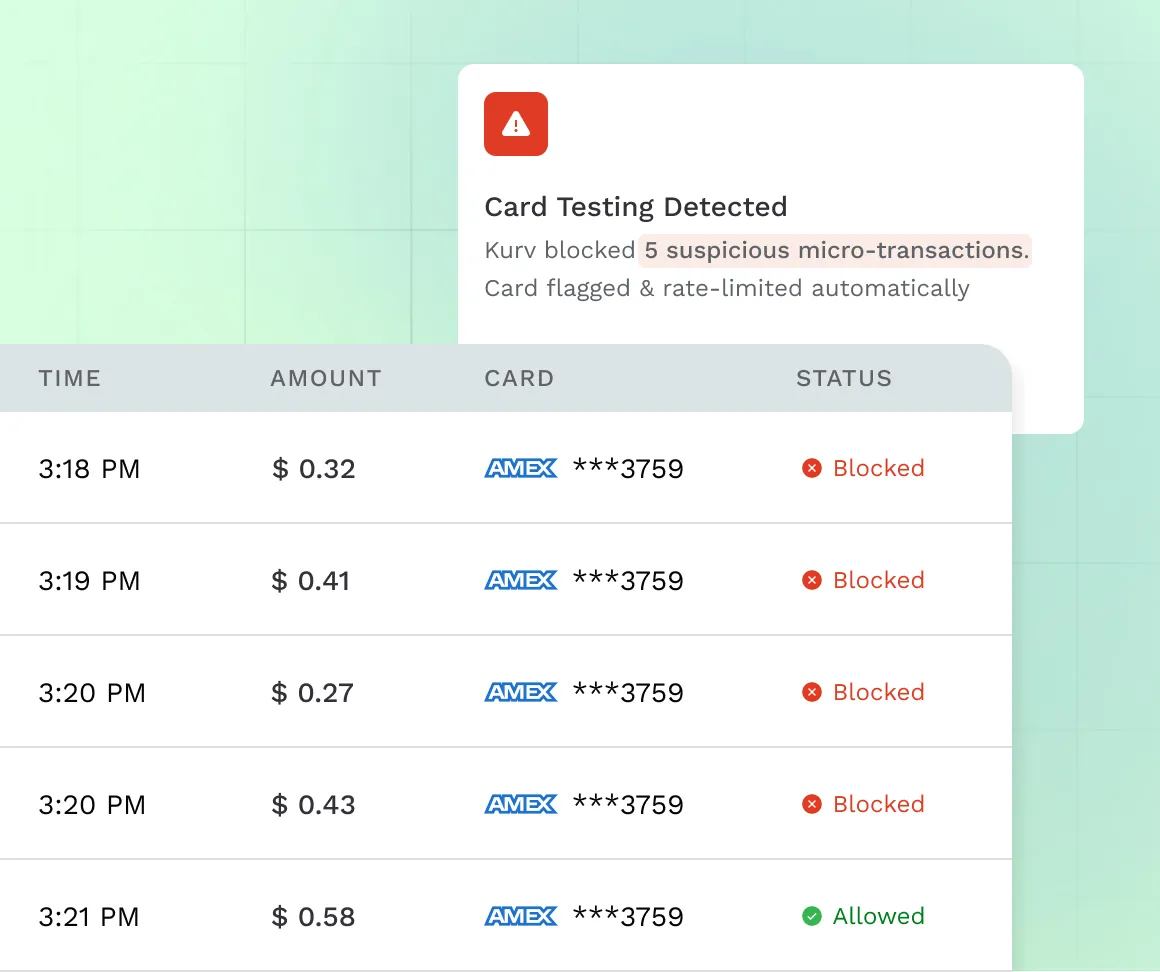Click the green checkmark icon in the 3:21 PM row
1160x972 pixels.
point(812,916)
